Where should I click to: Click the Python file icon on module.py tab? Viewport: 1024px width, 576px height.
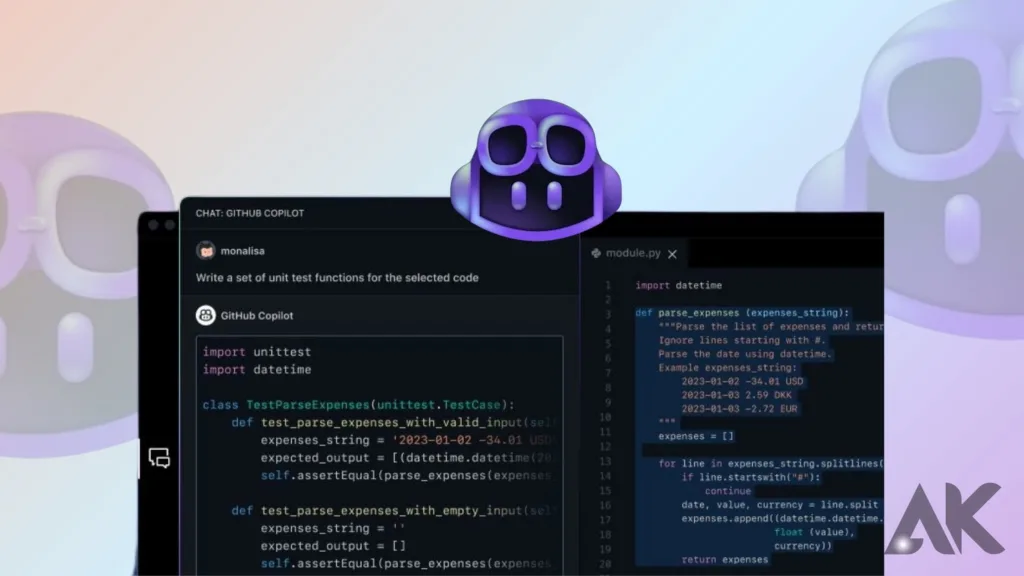pyautogui.click(x=596, y=253)
